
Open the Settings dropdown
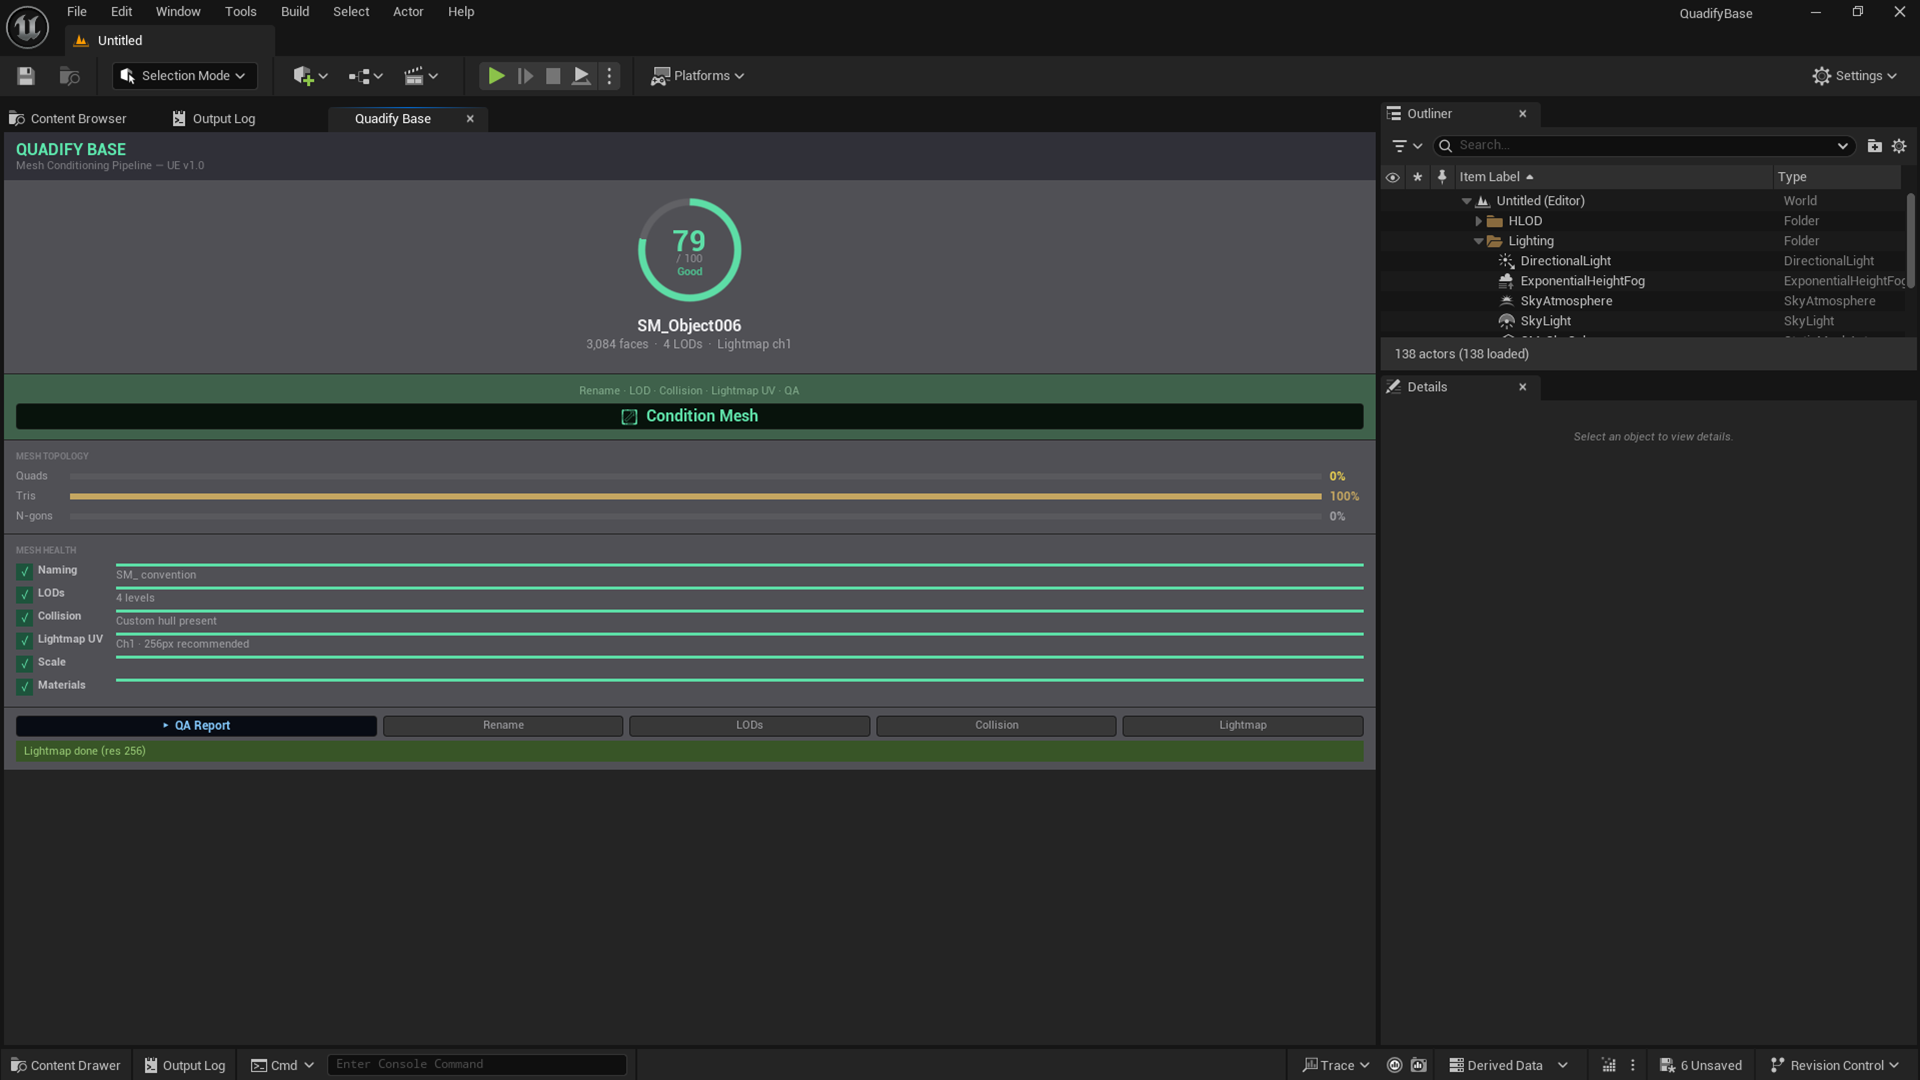point(1855,76)
